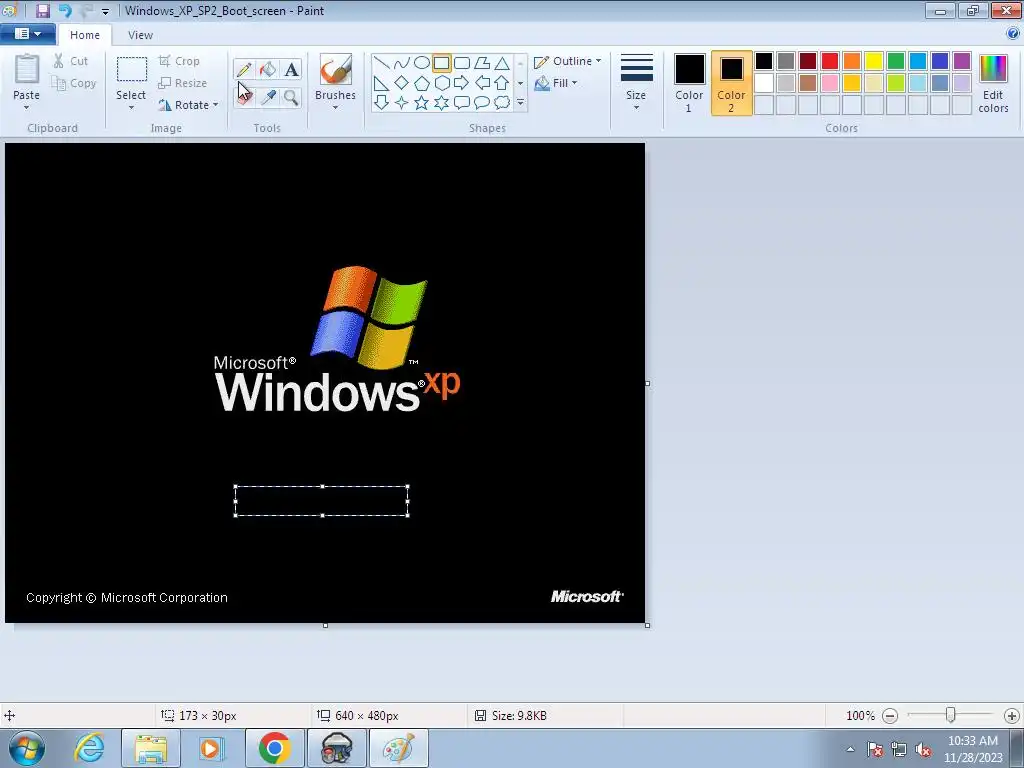Open the Windows Start button
Viewport: 1024px width, 768px height.
pos(27,748)
